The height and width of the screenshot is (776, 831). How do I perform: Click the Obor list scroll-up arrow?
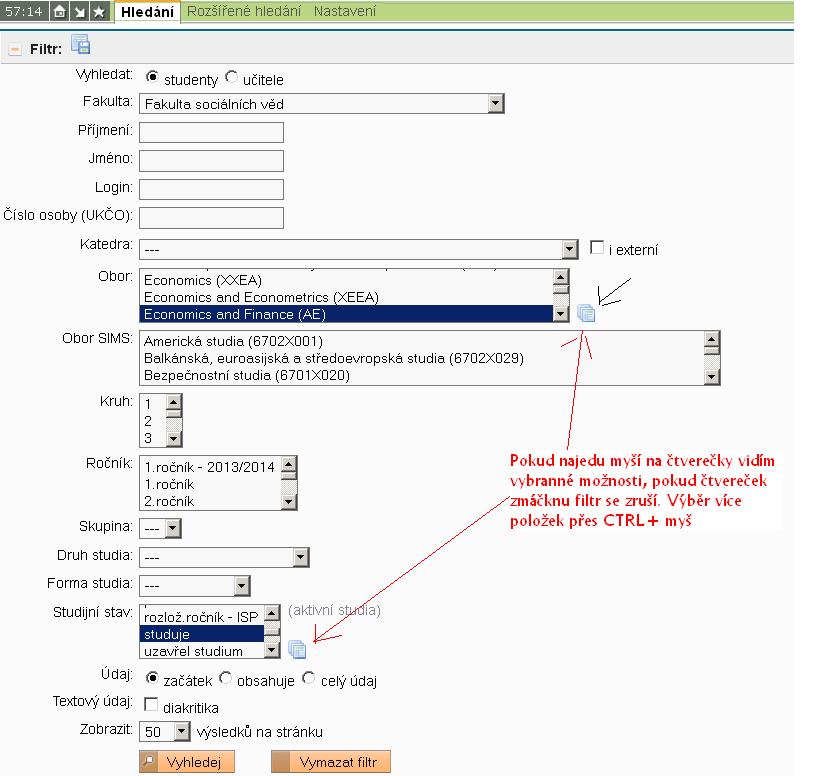click(x=561, y=277)
